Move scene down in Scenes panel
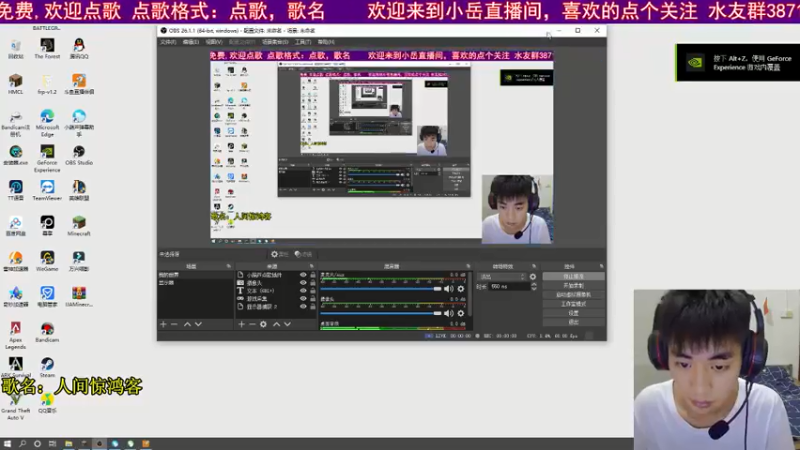 pyautogui.click(x=198, y=324)
